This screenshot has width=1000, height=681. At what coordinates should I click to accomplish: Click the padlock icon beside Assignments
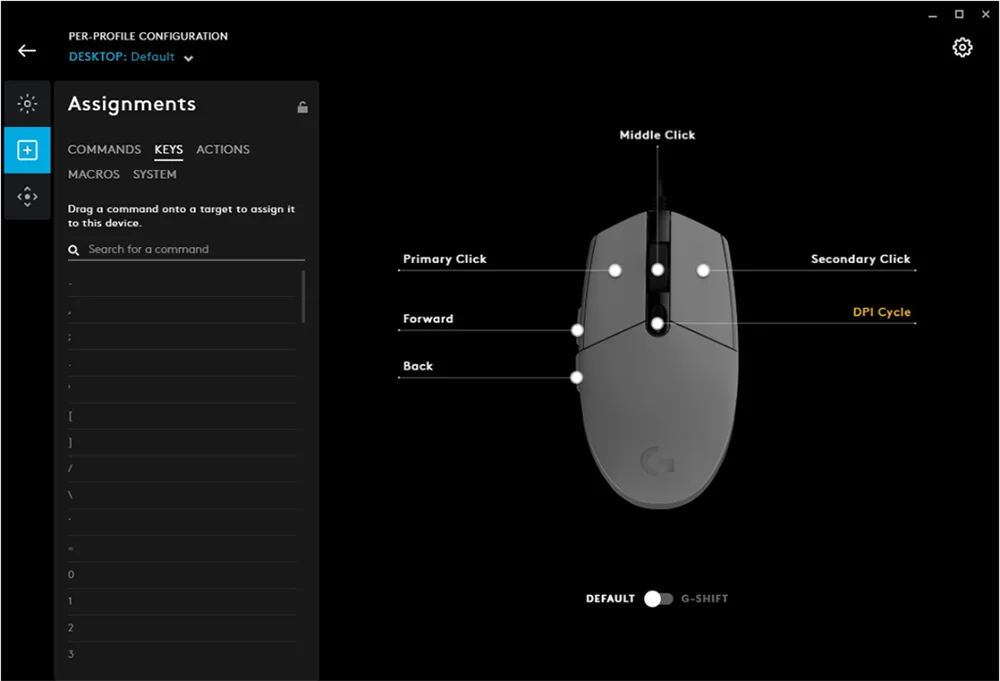302,107
